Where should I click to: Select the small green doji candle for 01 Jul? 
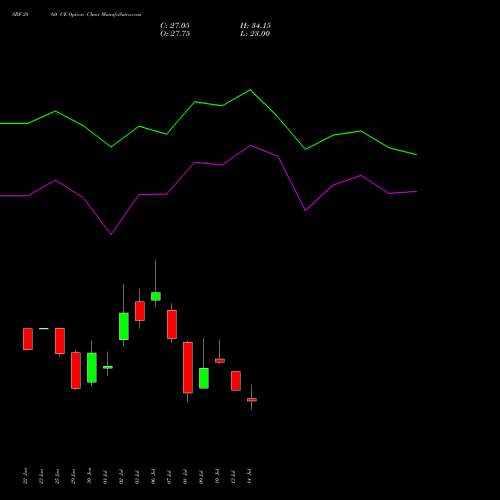click(108, 367)
